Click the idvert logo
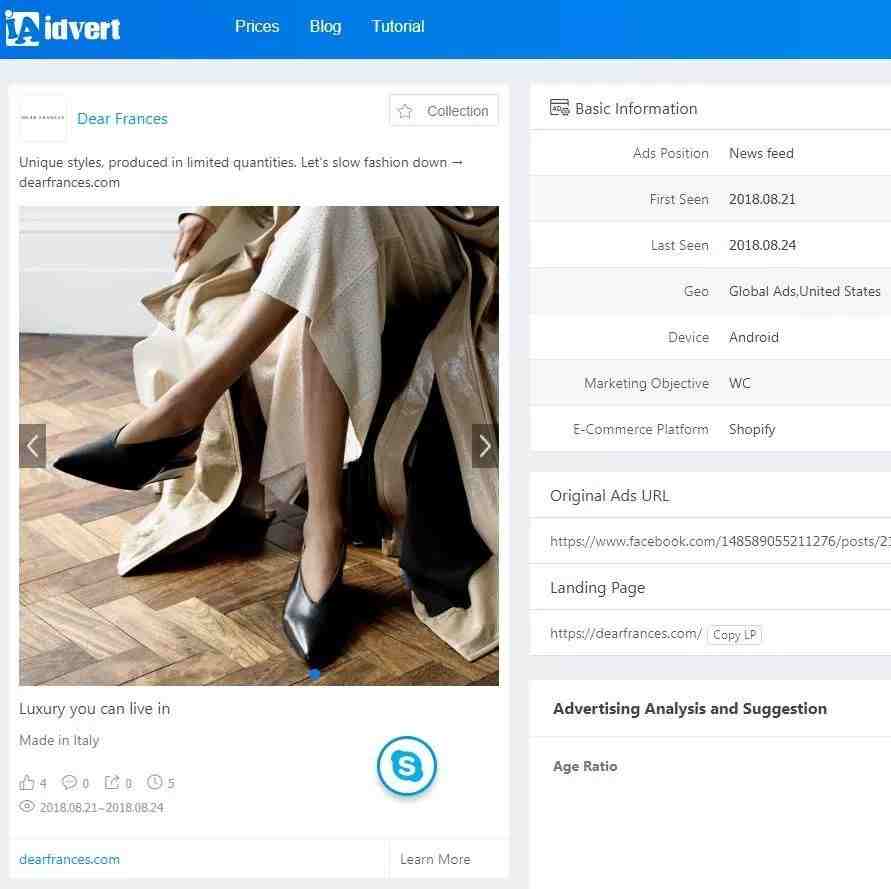 click(63, 28)
